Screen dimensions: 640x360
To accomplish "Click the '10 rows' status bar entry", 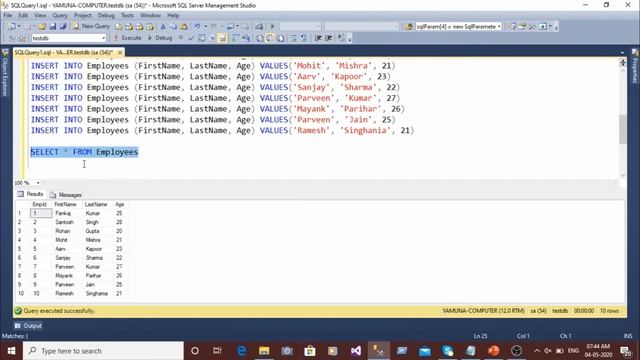I will click(609, 311).
